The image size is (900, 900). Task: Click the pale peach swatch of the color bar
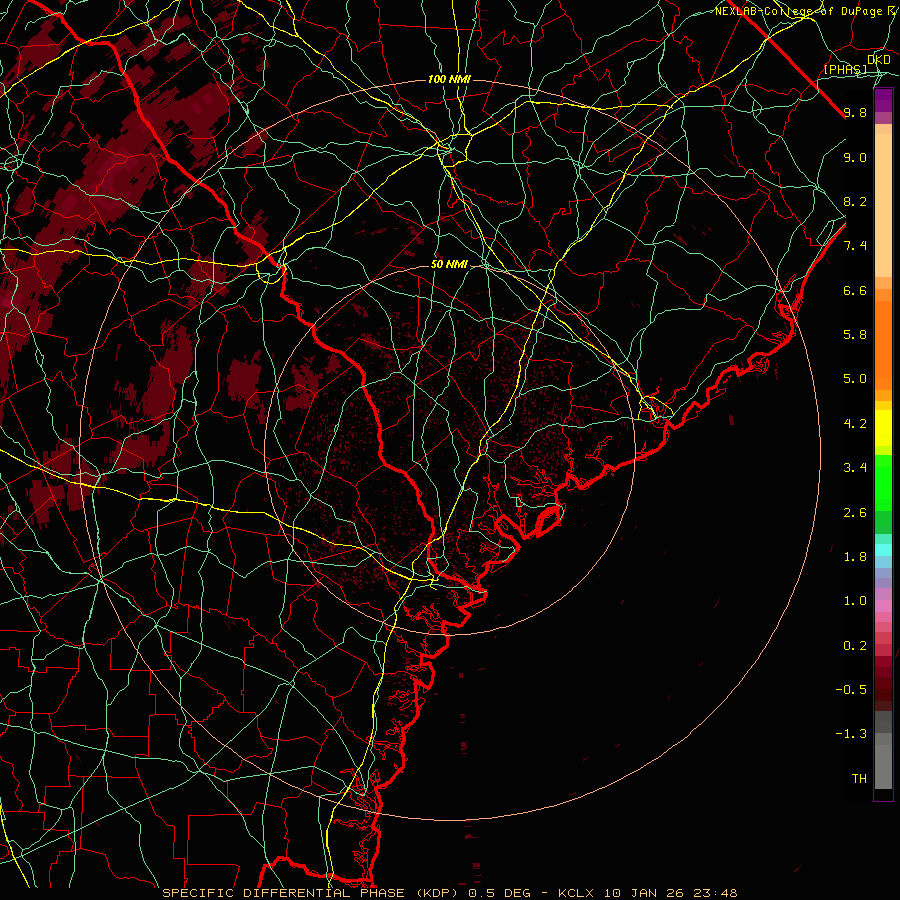(883, 205)
